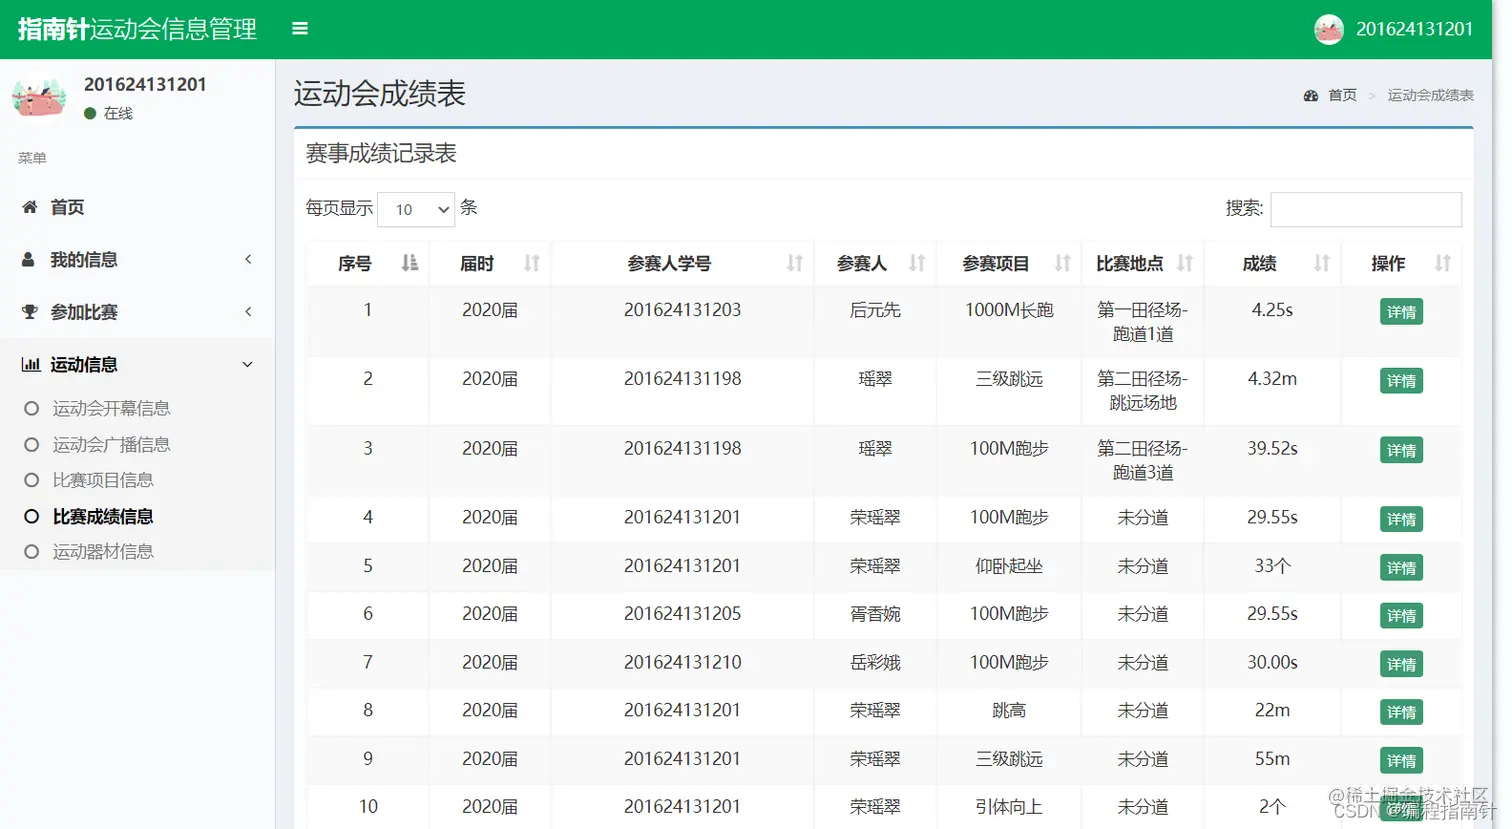Expand 我的信息 menu chevron
The image size is (1512, 829).
point(248,259)
